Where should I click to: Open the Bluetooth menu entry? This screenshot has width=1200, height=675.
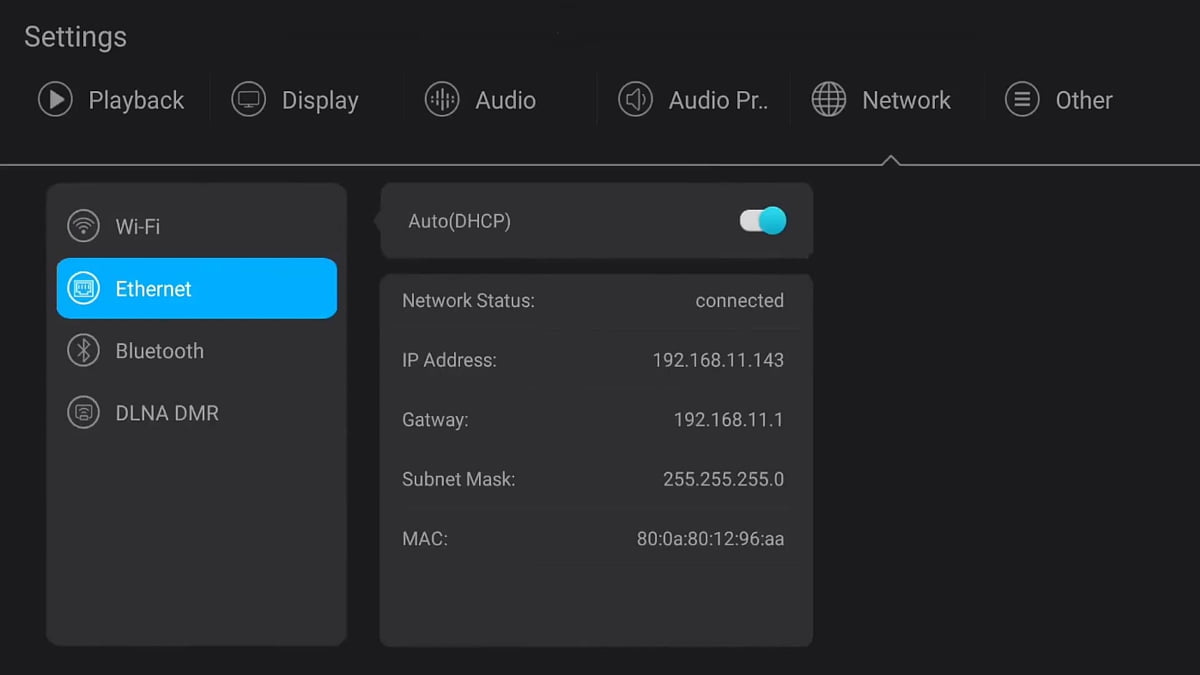point(160,351)
